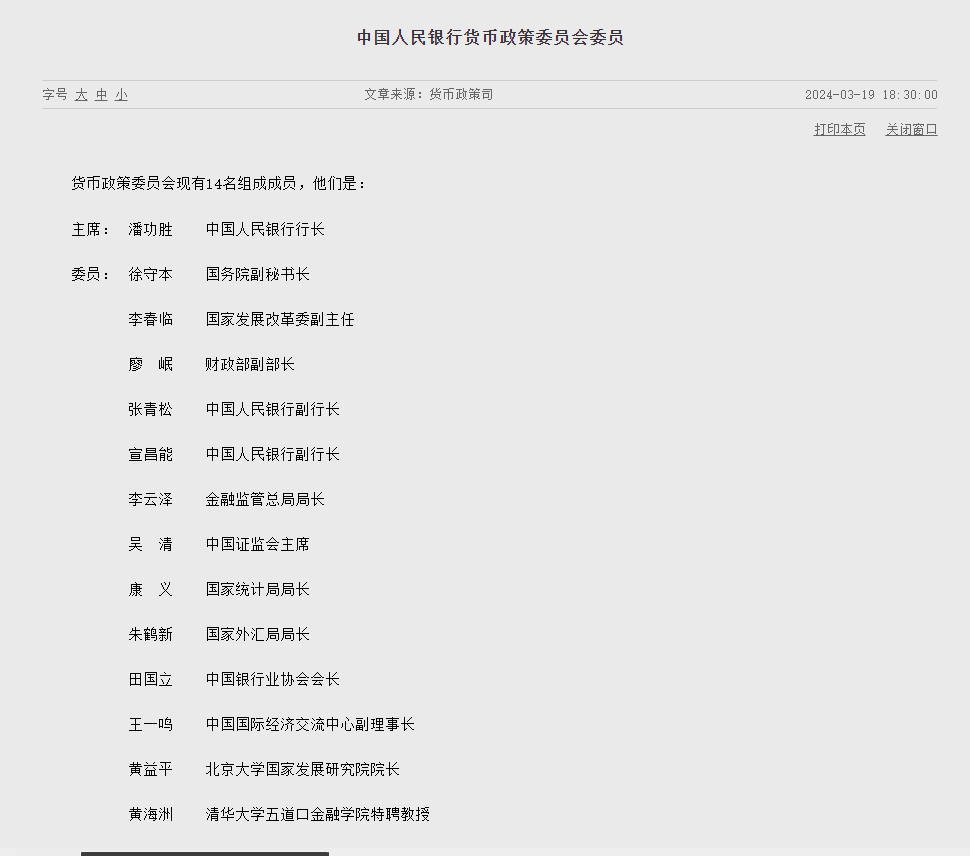
Task: Click the name 朱鹤新
Action: [150, 635]
